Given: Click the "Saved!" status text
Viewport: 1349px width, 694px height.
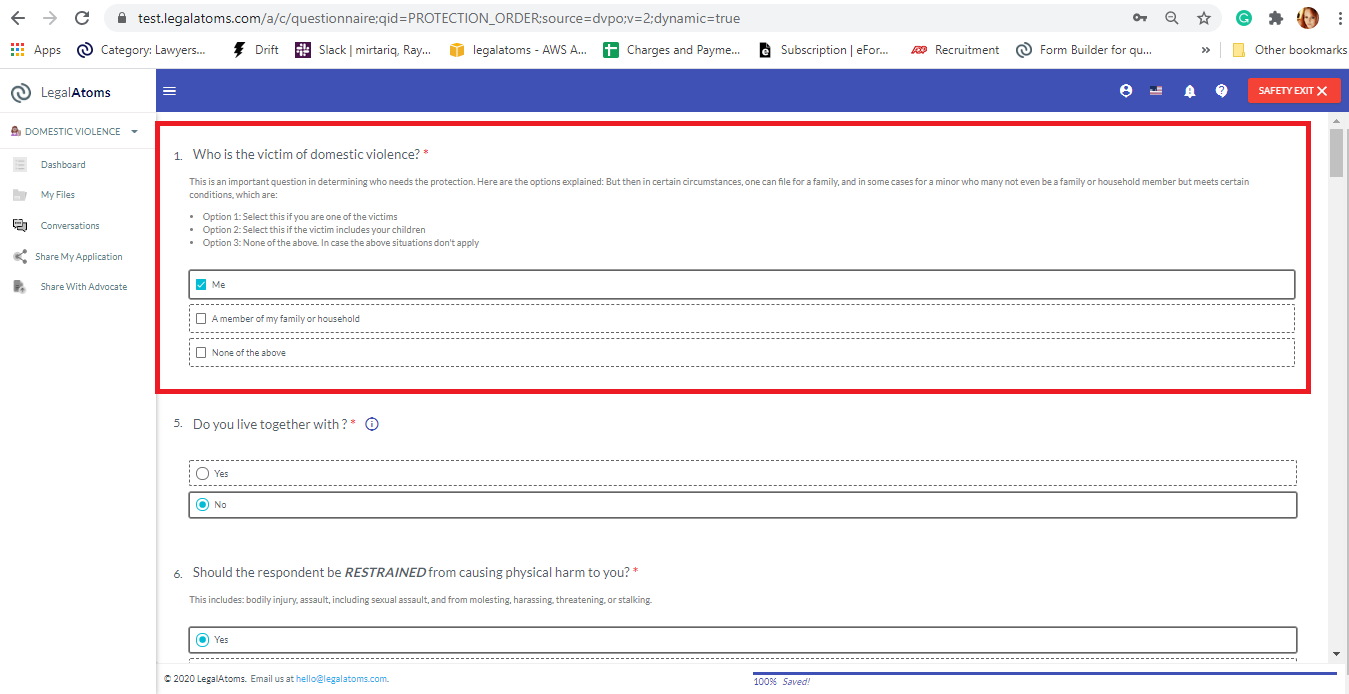Looking at the screenshot, I should click(796, 682).
